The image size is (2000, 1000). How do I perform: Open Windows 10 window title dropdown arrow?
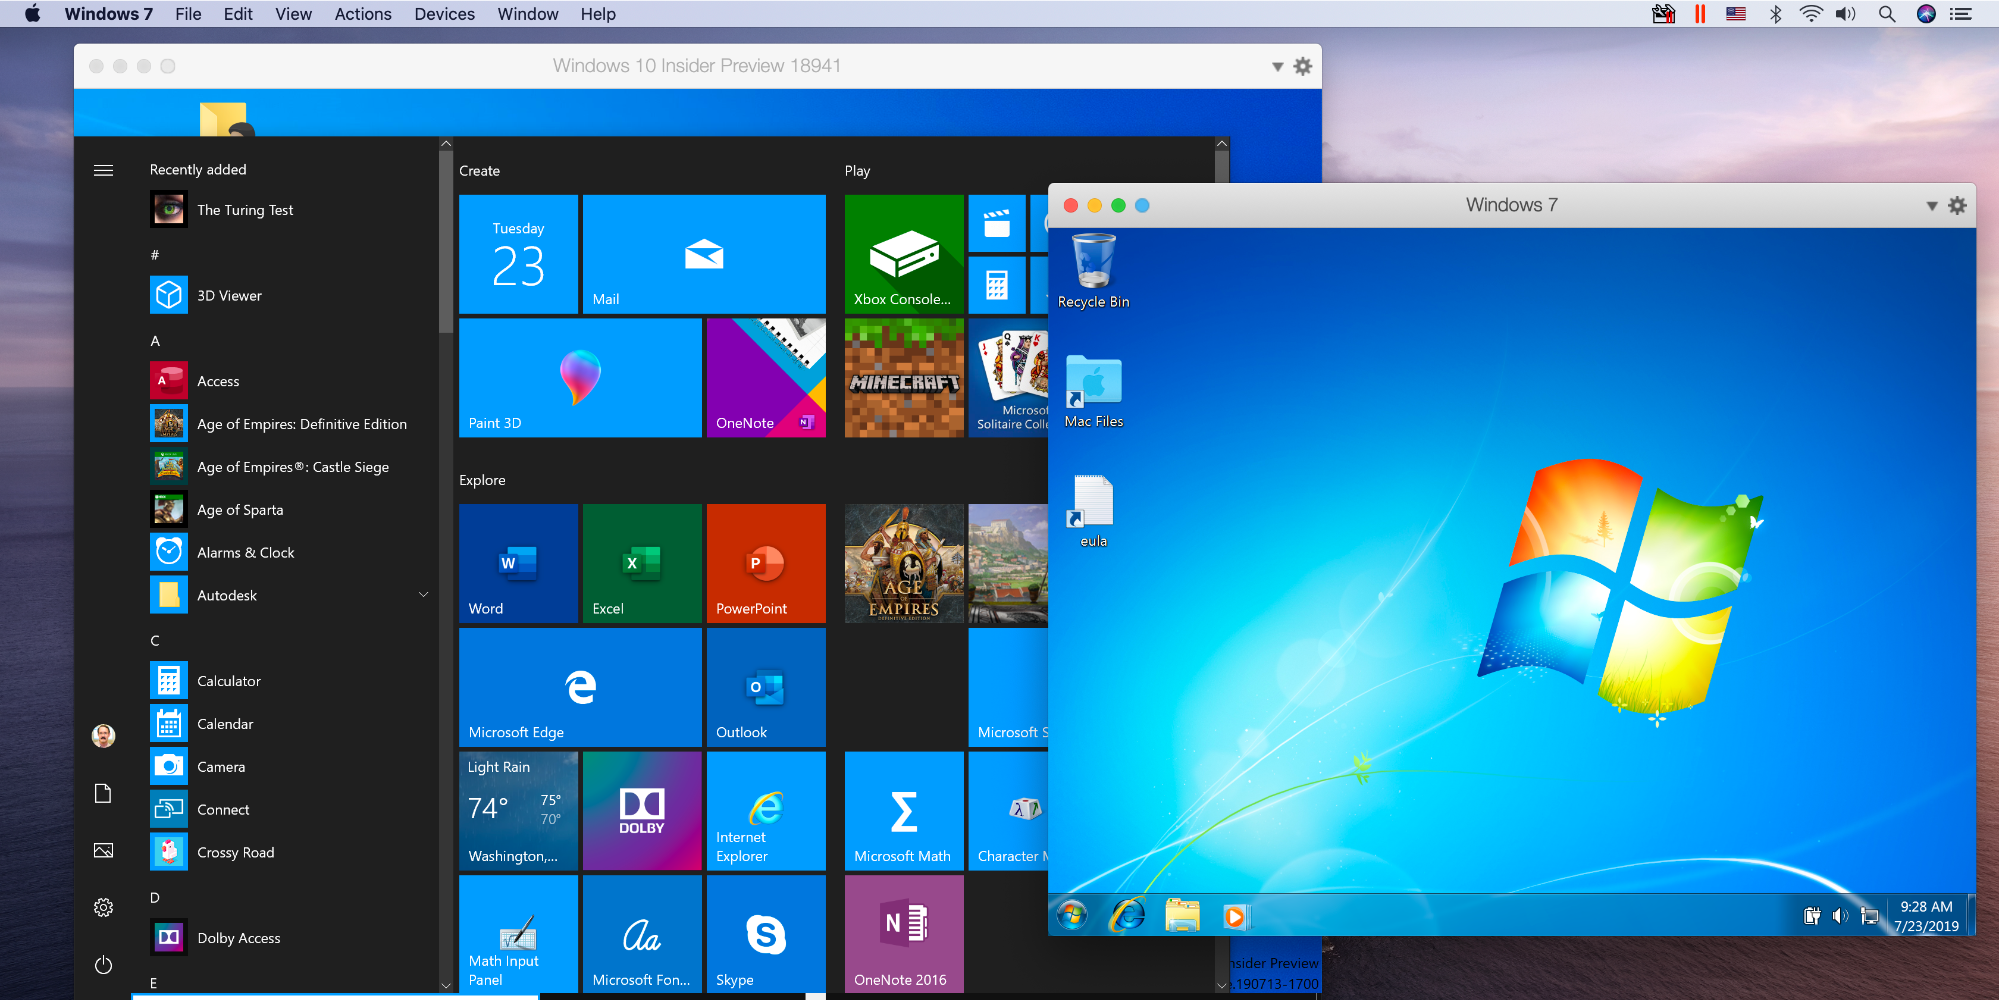click(1277, 67)
